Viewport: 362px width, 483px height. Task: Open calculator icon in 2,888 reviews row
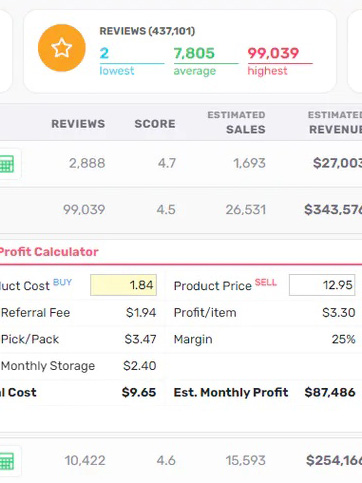click(7, 164)
